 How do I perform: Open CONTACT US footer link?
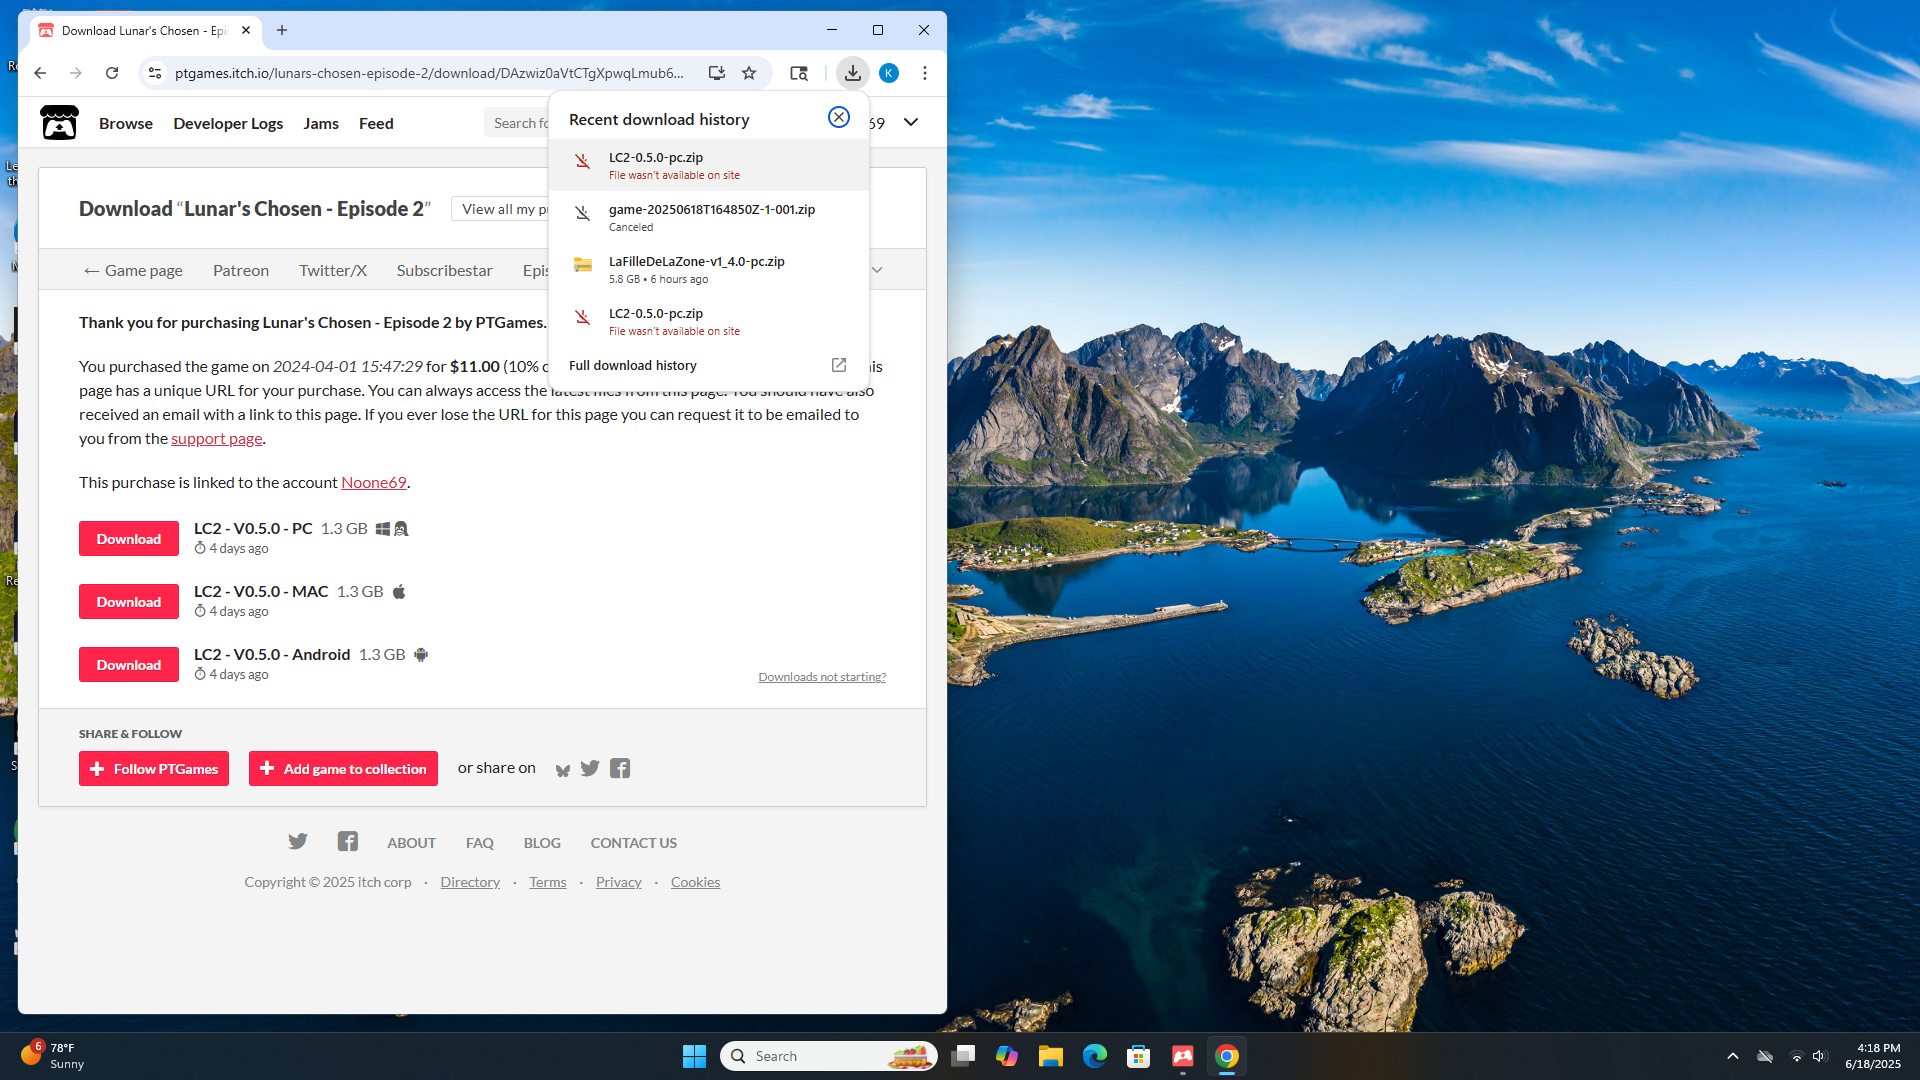(x=634, y=843)
